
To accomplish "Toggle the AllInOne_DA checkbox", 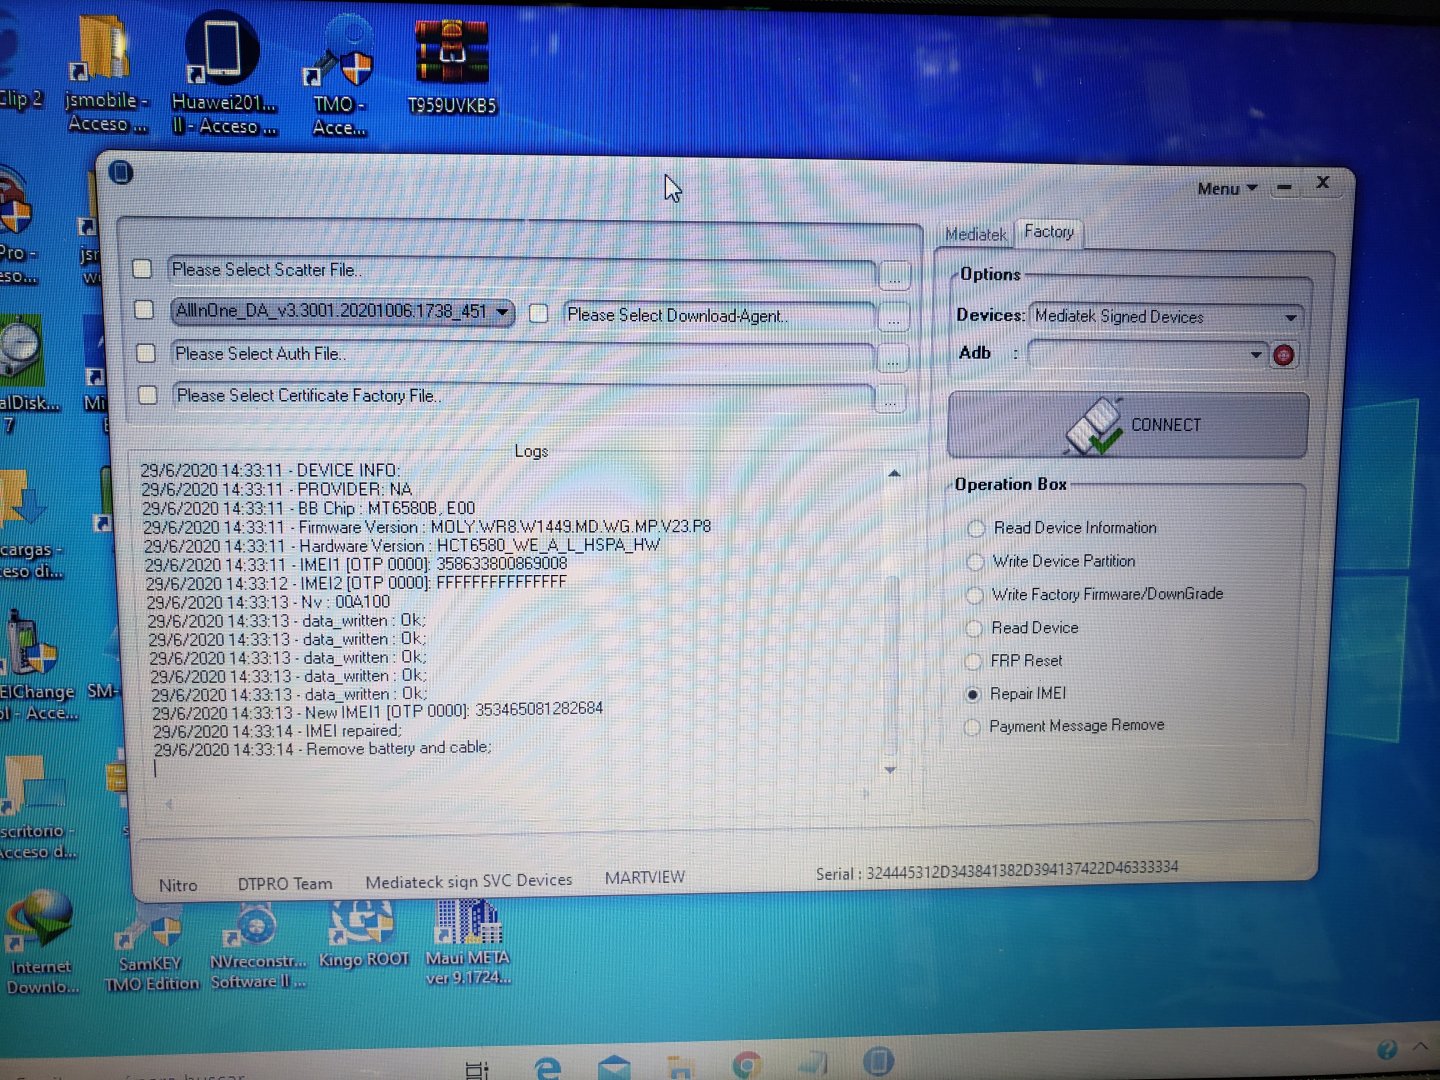I will (x=144, y=309).
